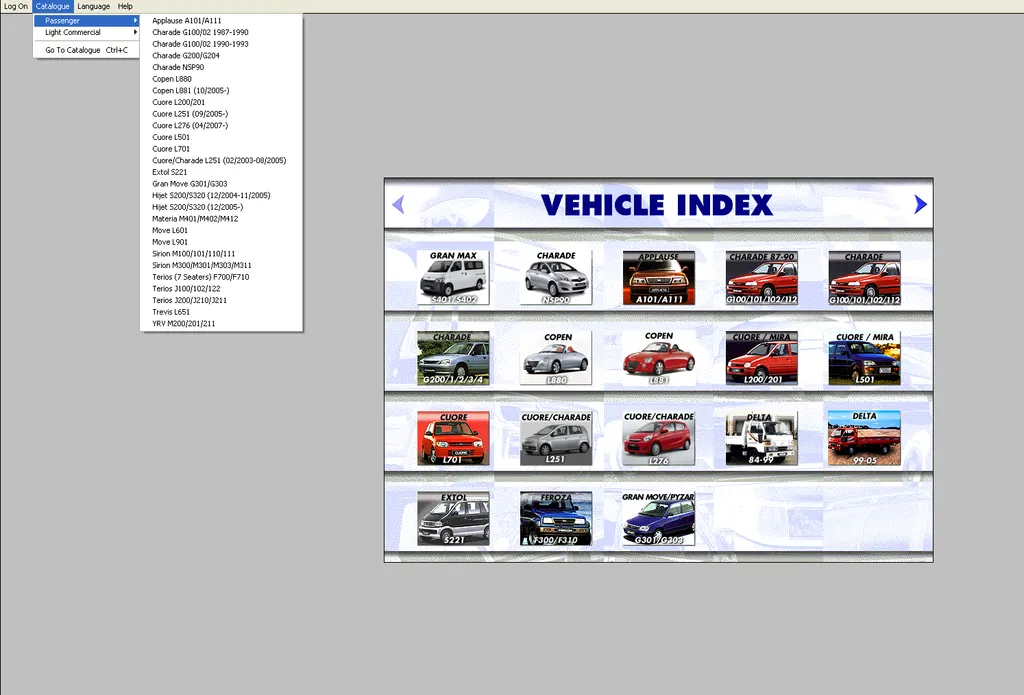Pick Copen L881 (10/2005-) menu entry
This screenshot has width=1024, height=695.
221,91
